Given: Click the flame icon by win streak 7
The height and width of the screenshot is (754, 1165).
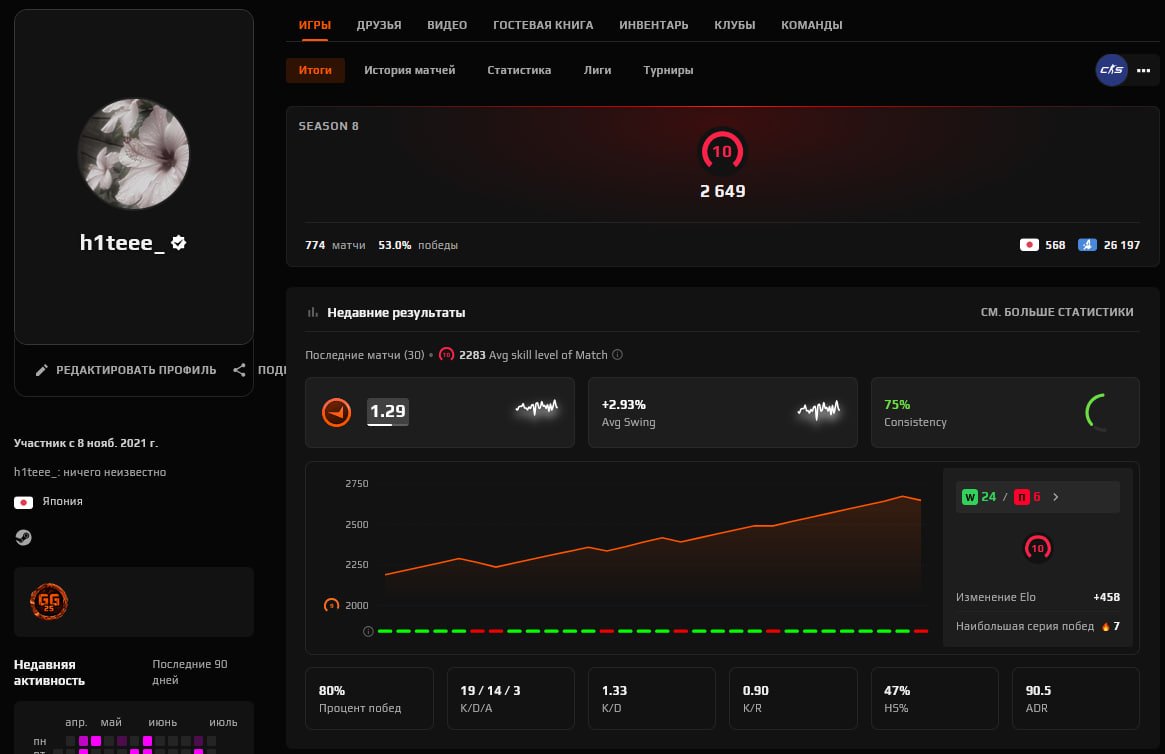Looking at the screenshot, I should [x=1106, y=626].
